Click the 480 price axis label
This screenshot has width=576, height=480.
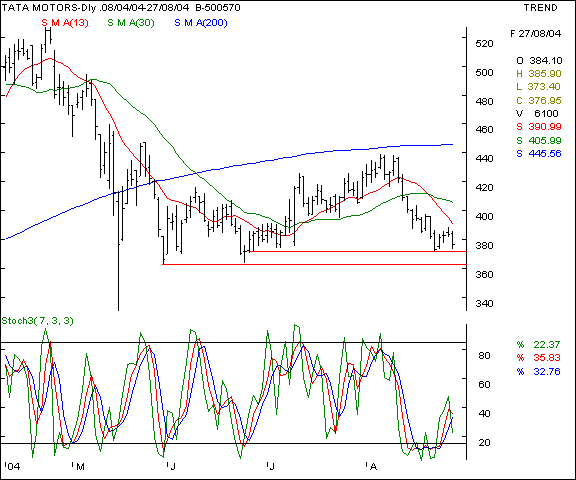click(484, 101)
